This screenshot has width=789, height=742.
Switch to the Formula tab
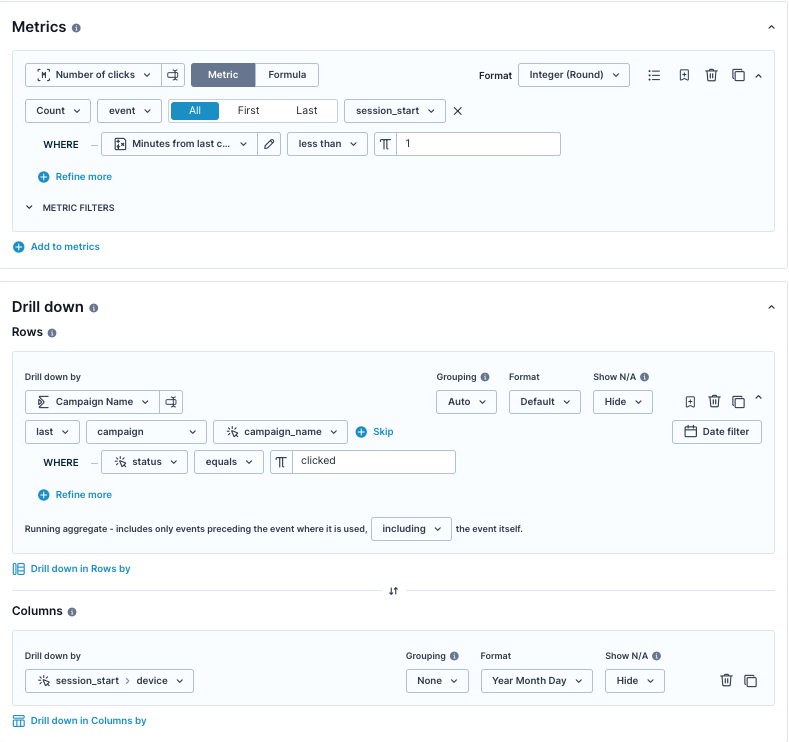tap(287, 75)
